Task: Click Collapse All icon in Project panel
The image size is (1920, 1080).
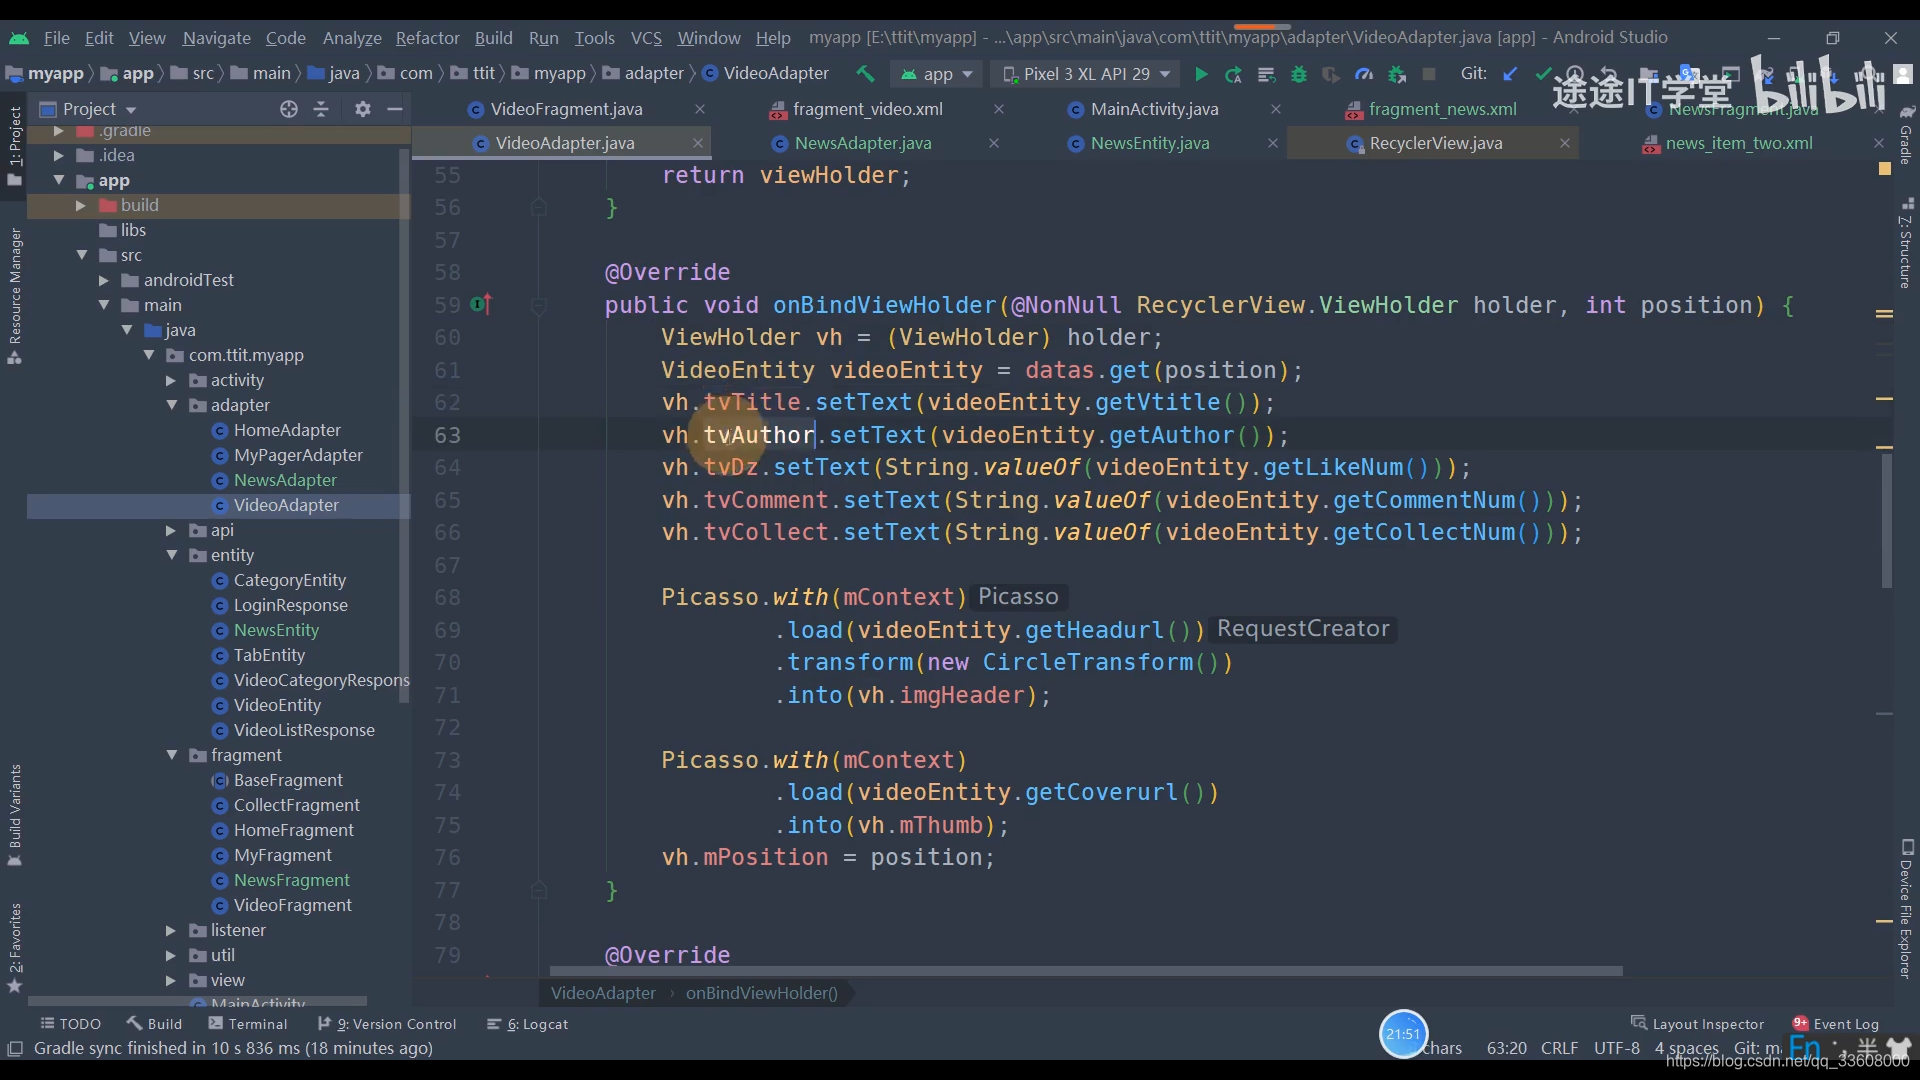Action: tap(321, 109)
